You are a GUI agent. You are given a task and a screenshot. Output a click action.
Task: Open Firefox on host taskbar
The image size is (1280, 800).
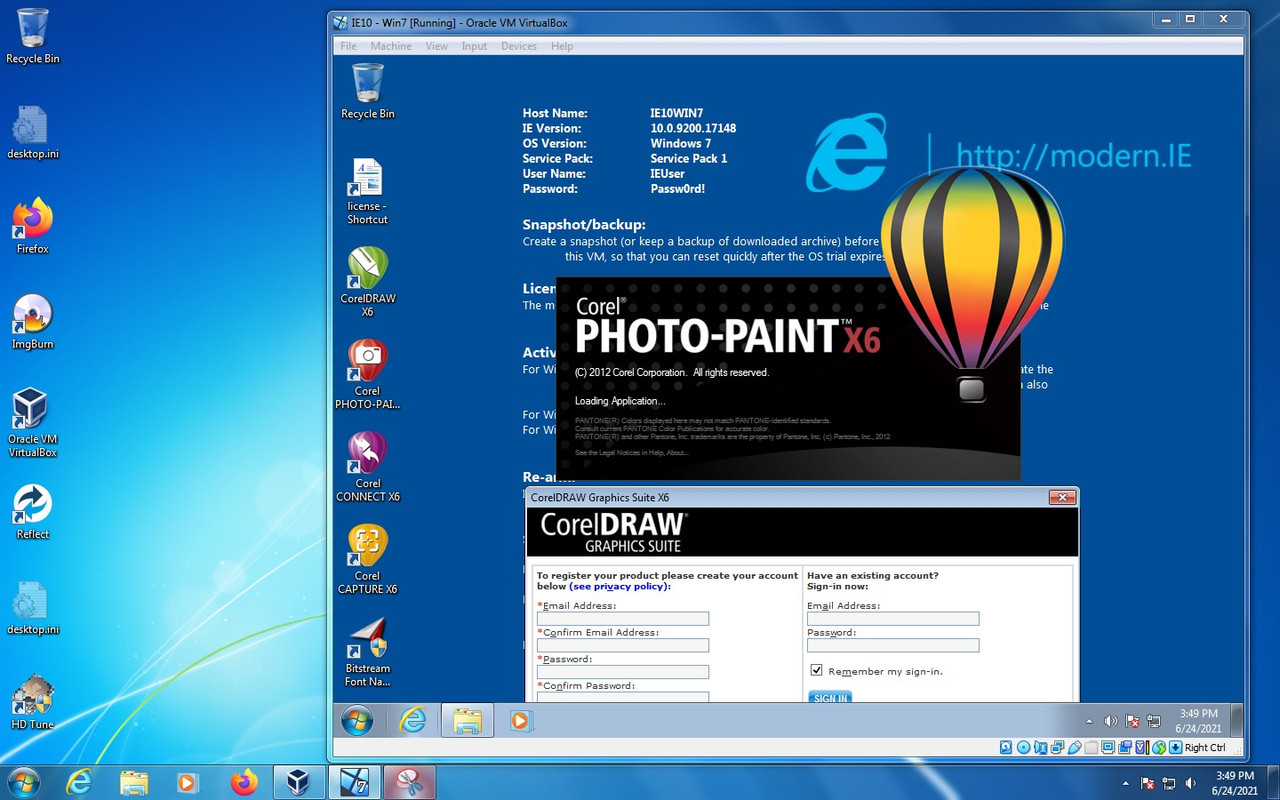coord(243,782)
